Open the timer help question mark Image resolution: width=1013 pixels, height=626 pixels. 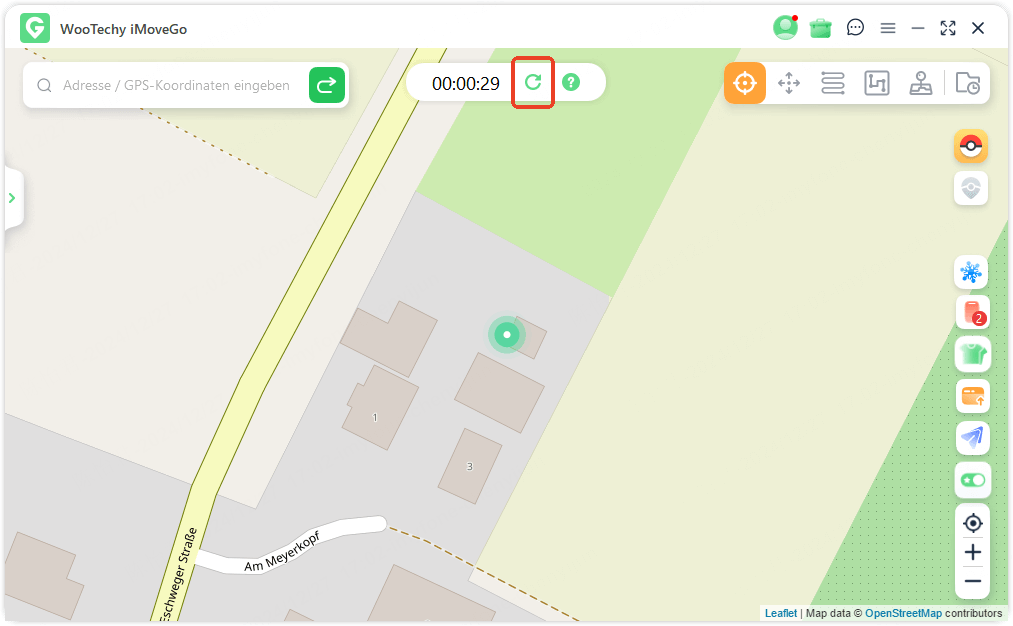point(571,82)
